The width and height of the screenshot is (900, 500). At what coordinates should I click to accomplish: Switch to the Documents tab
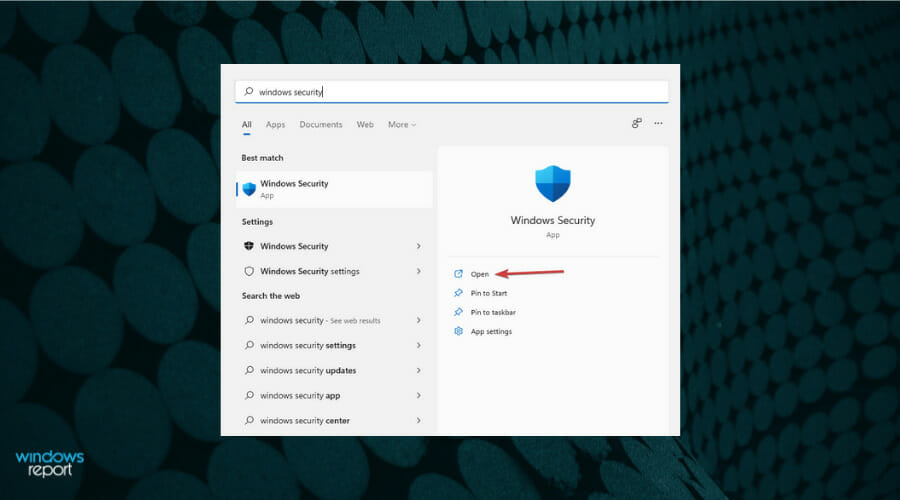coord(320,125)
